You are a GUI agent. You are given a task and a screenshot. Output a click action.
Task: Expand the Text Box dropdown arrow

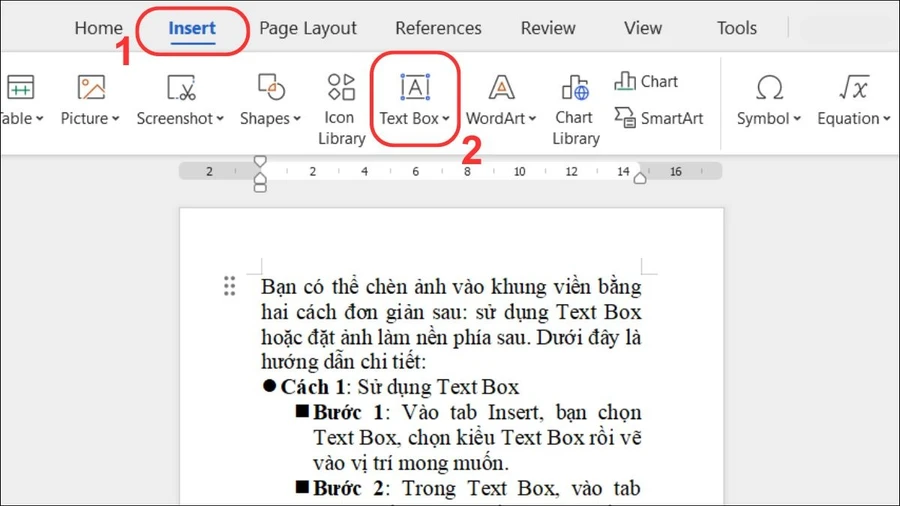(446, 119)
